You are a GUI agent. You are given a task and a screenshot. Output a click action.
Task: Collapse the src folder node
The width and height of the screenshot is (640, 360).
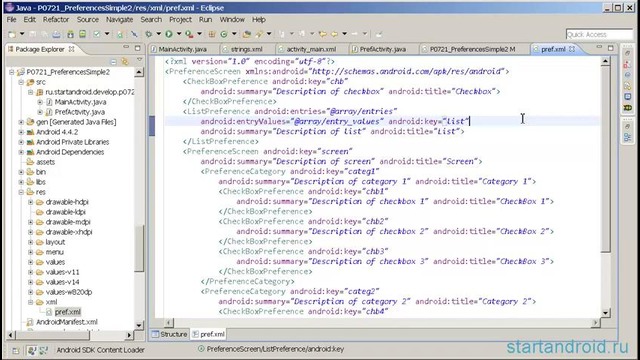point(21,82)
